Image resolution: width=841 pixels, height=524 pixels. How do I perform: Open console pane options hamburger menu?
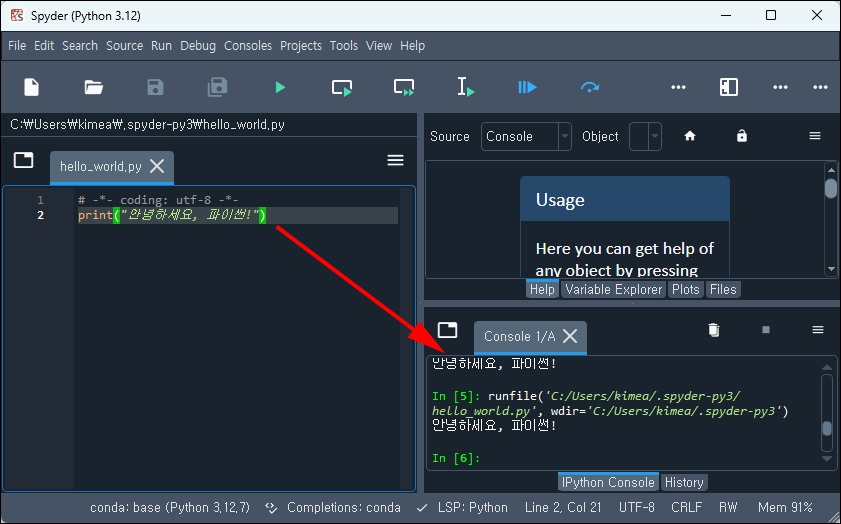[x=817, y=330]
